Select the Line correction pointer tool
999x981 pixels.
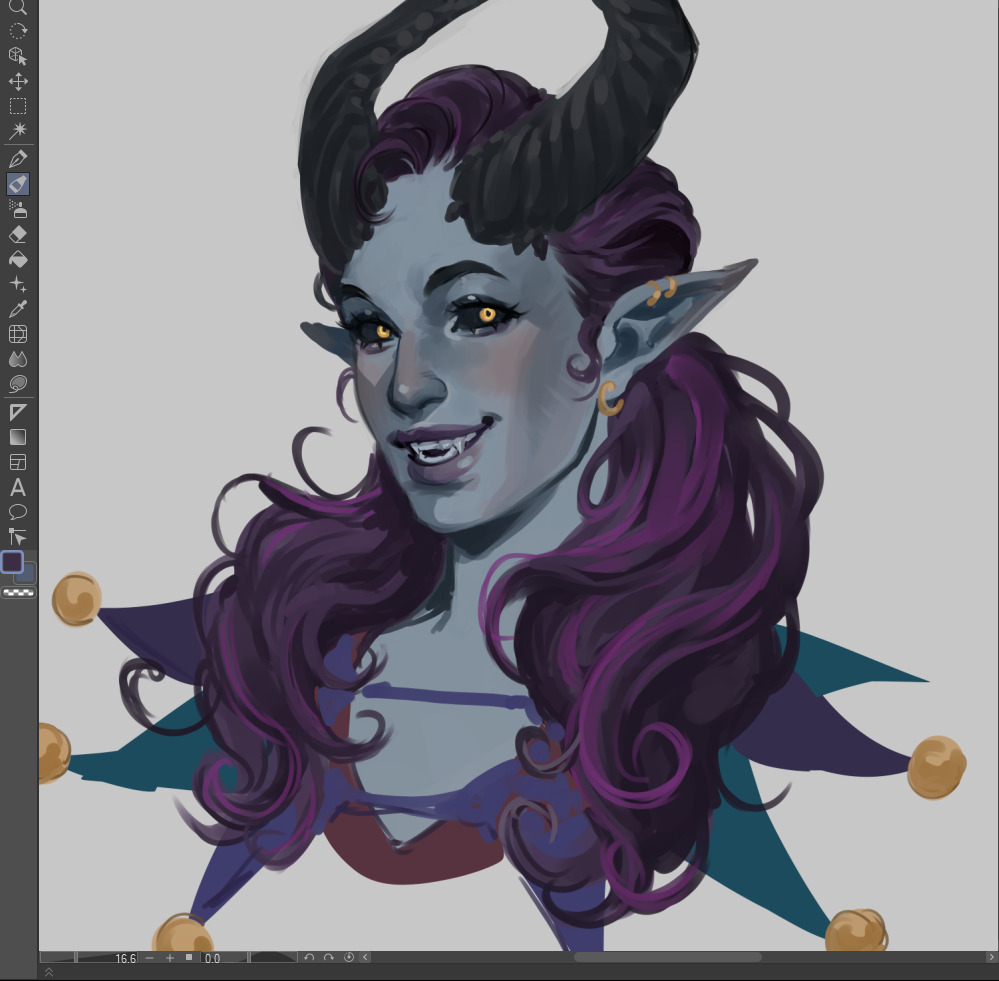tap(18, 537)
